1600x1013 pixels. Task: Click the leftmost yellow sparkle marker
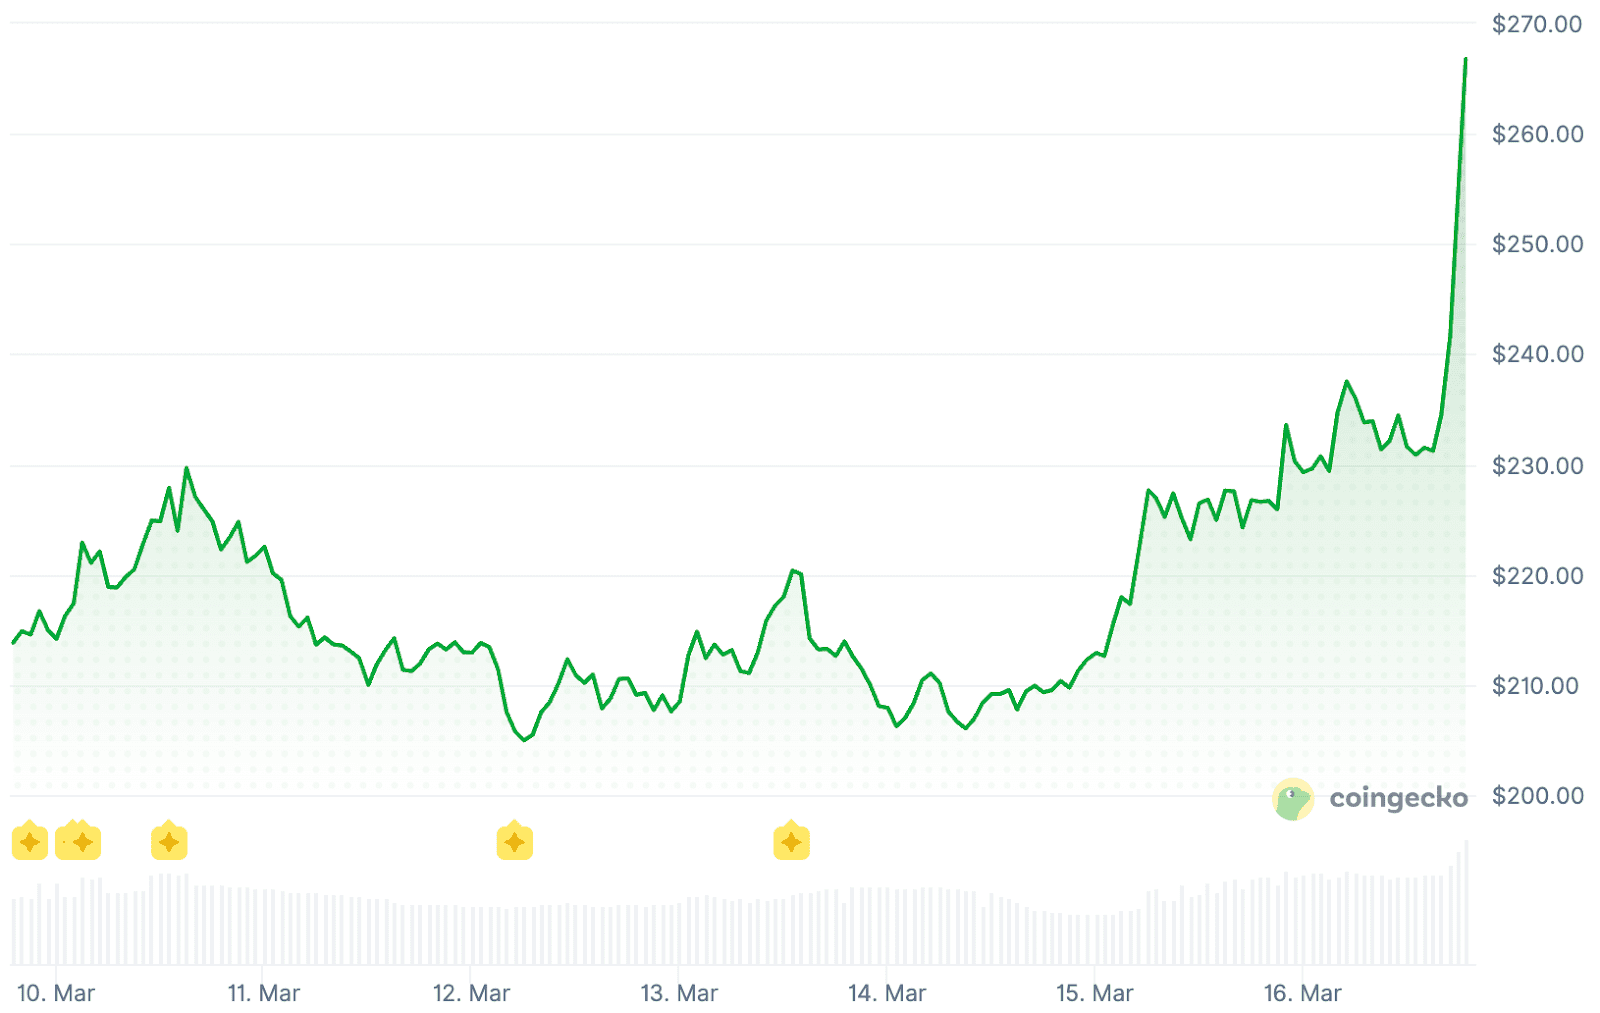[30, 842]
